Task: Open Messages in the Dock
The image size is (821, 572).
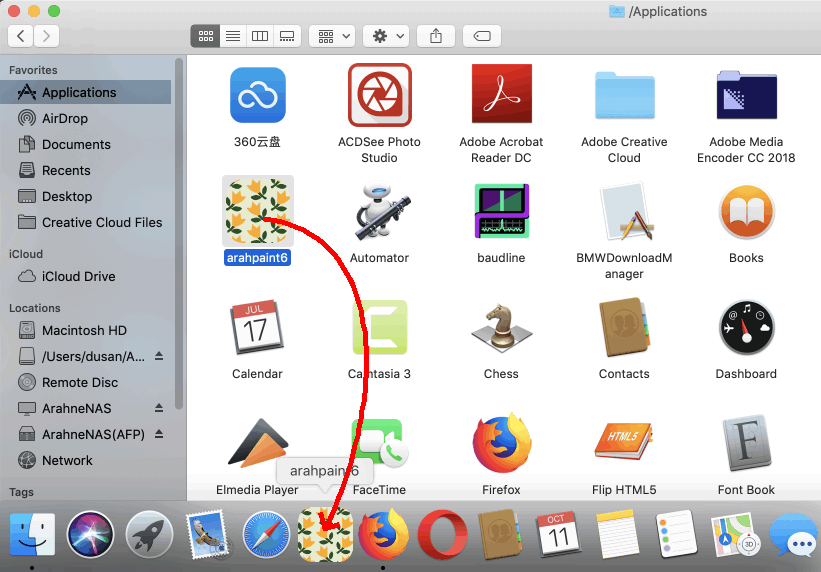Action: click(x=794, y=535)
